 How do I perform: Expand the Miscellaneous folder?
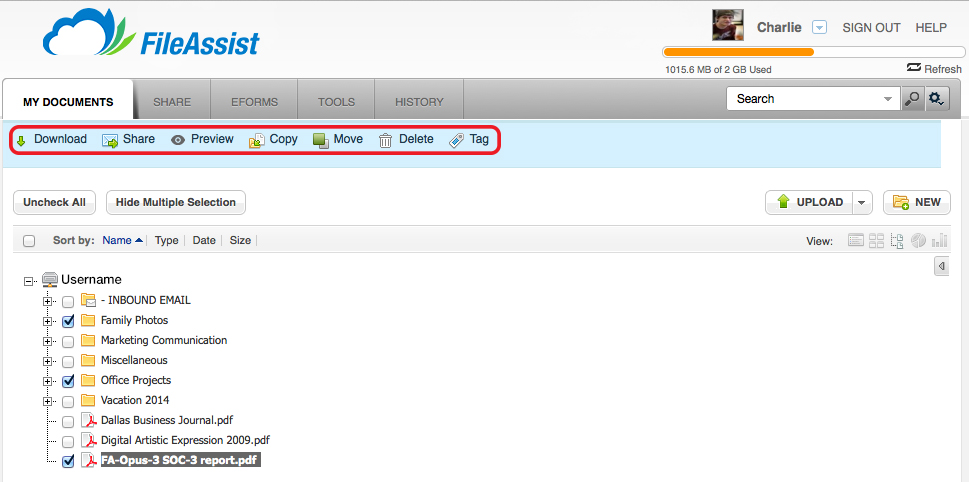tap(47, 361)
